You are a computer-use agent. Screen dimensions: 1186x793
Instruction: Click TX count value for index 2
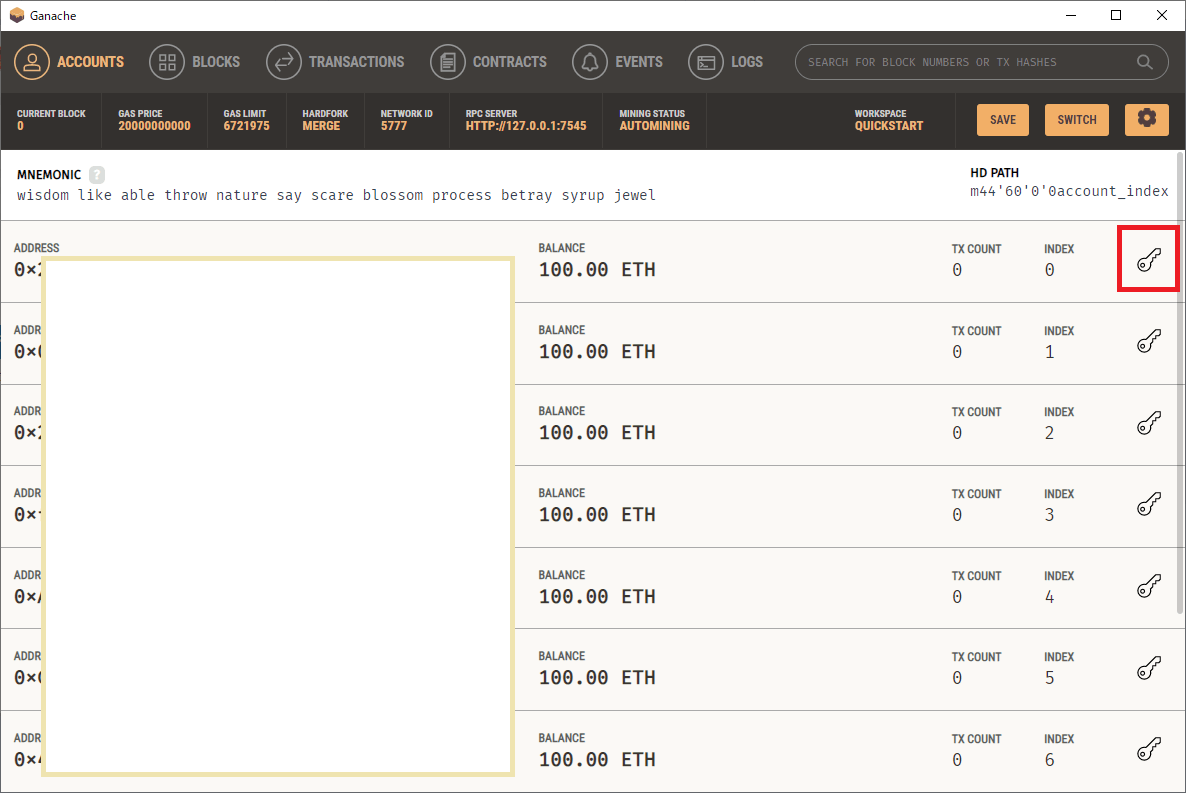coord(957,433)
